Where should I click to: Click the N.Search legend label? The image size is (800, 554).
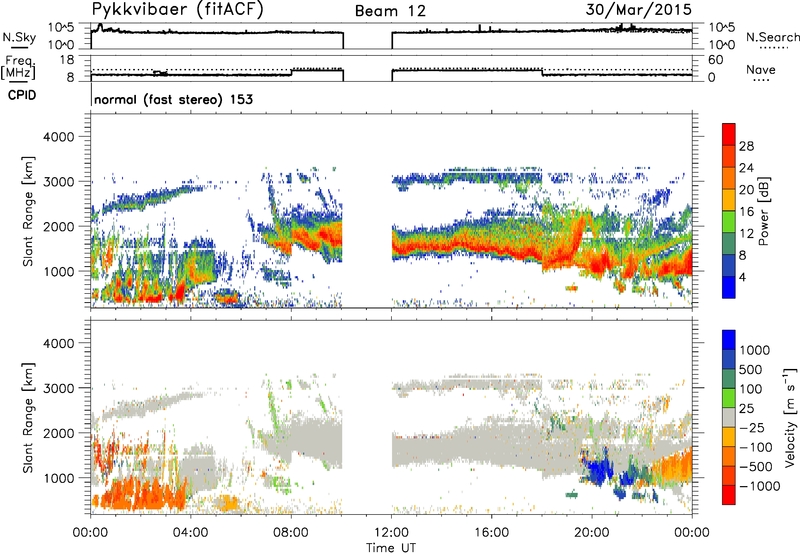[772, 37]
